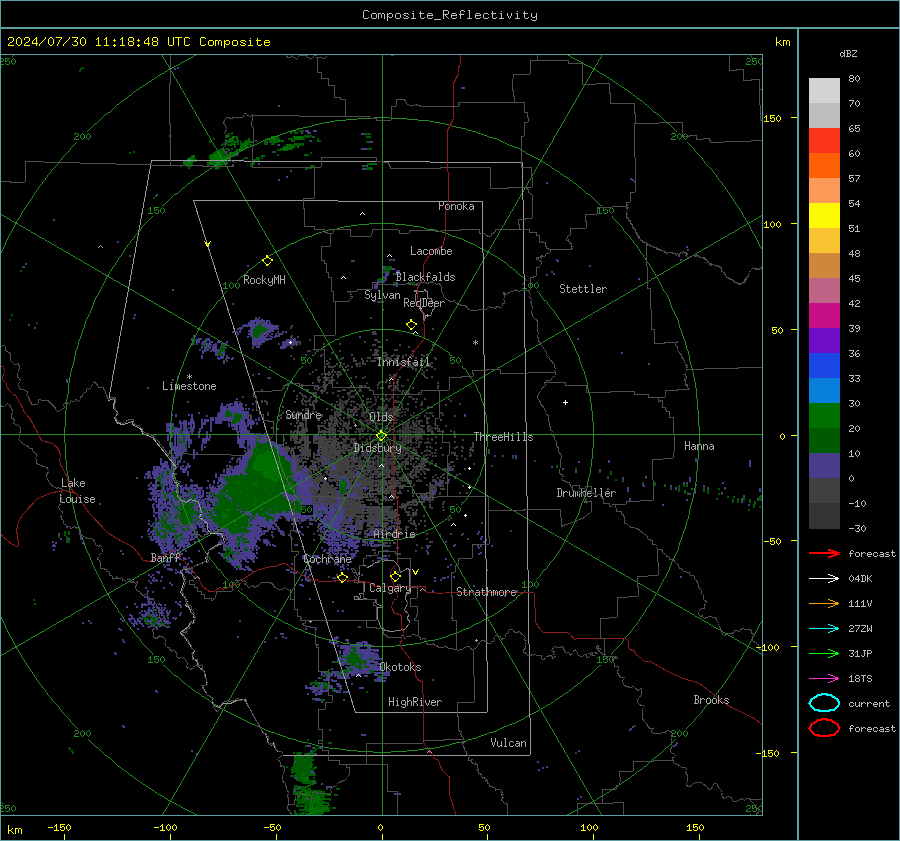Click the yellow diamond marker above Calgary
The width and height of the screenshot is (900, 841).
coord(395,576)
